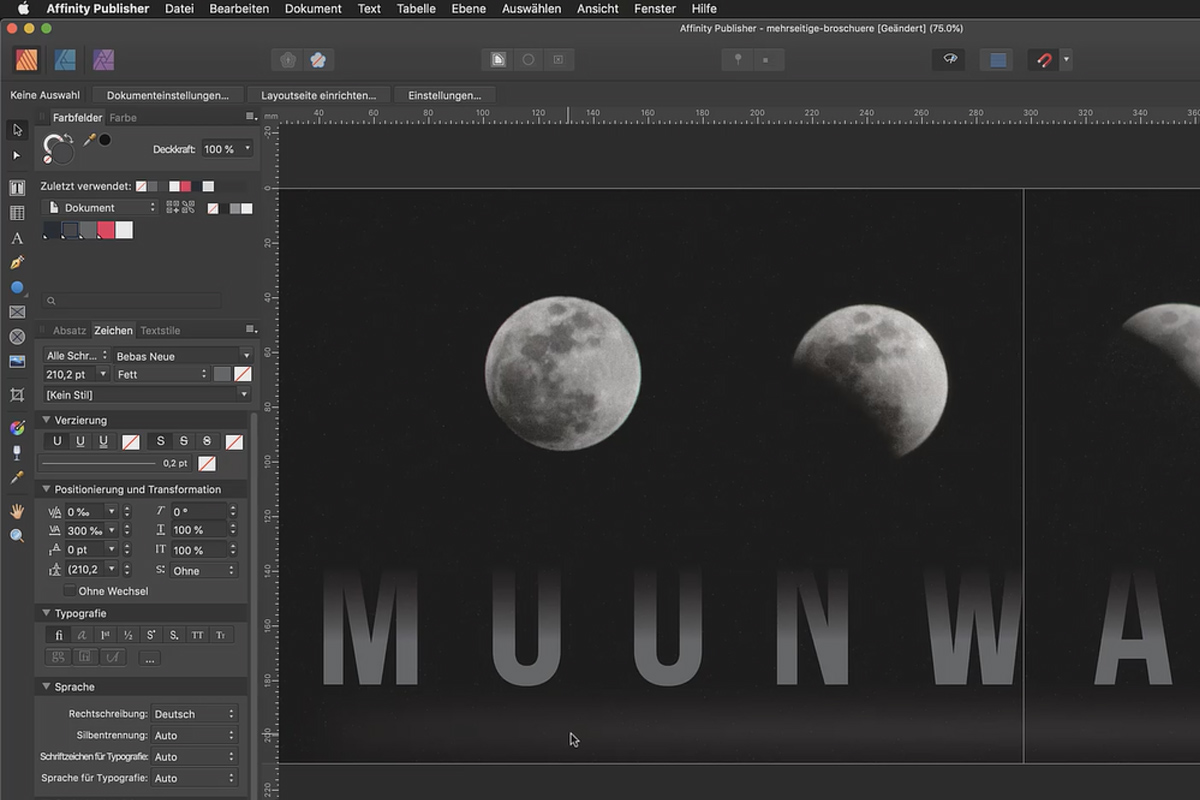The image size is (1200, 800).
Task: Select the Artistic Text tool
Action: pyautogui.click(x=17, y=238)
